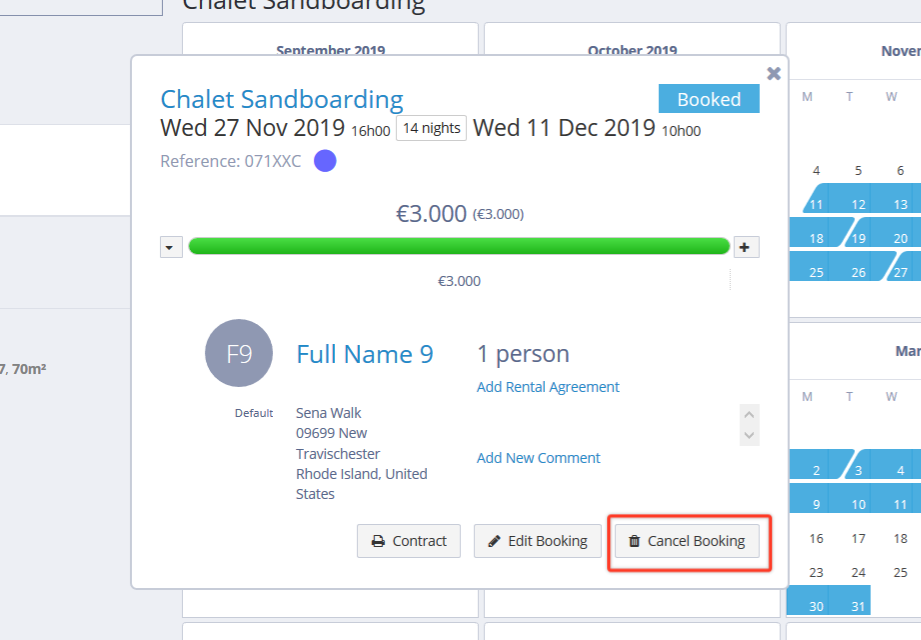
Task: Click the up arrow of the comment scroller
Action: [x=749, y=415]
